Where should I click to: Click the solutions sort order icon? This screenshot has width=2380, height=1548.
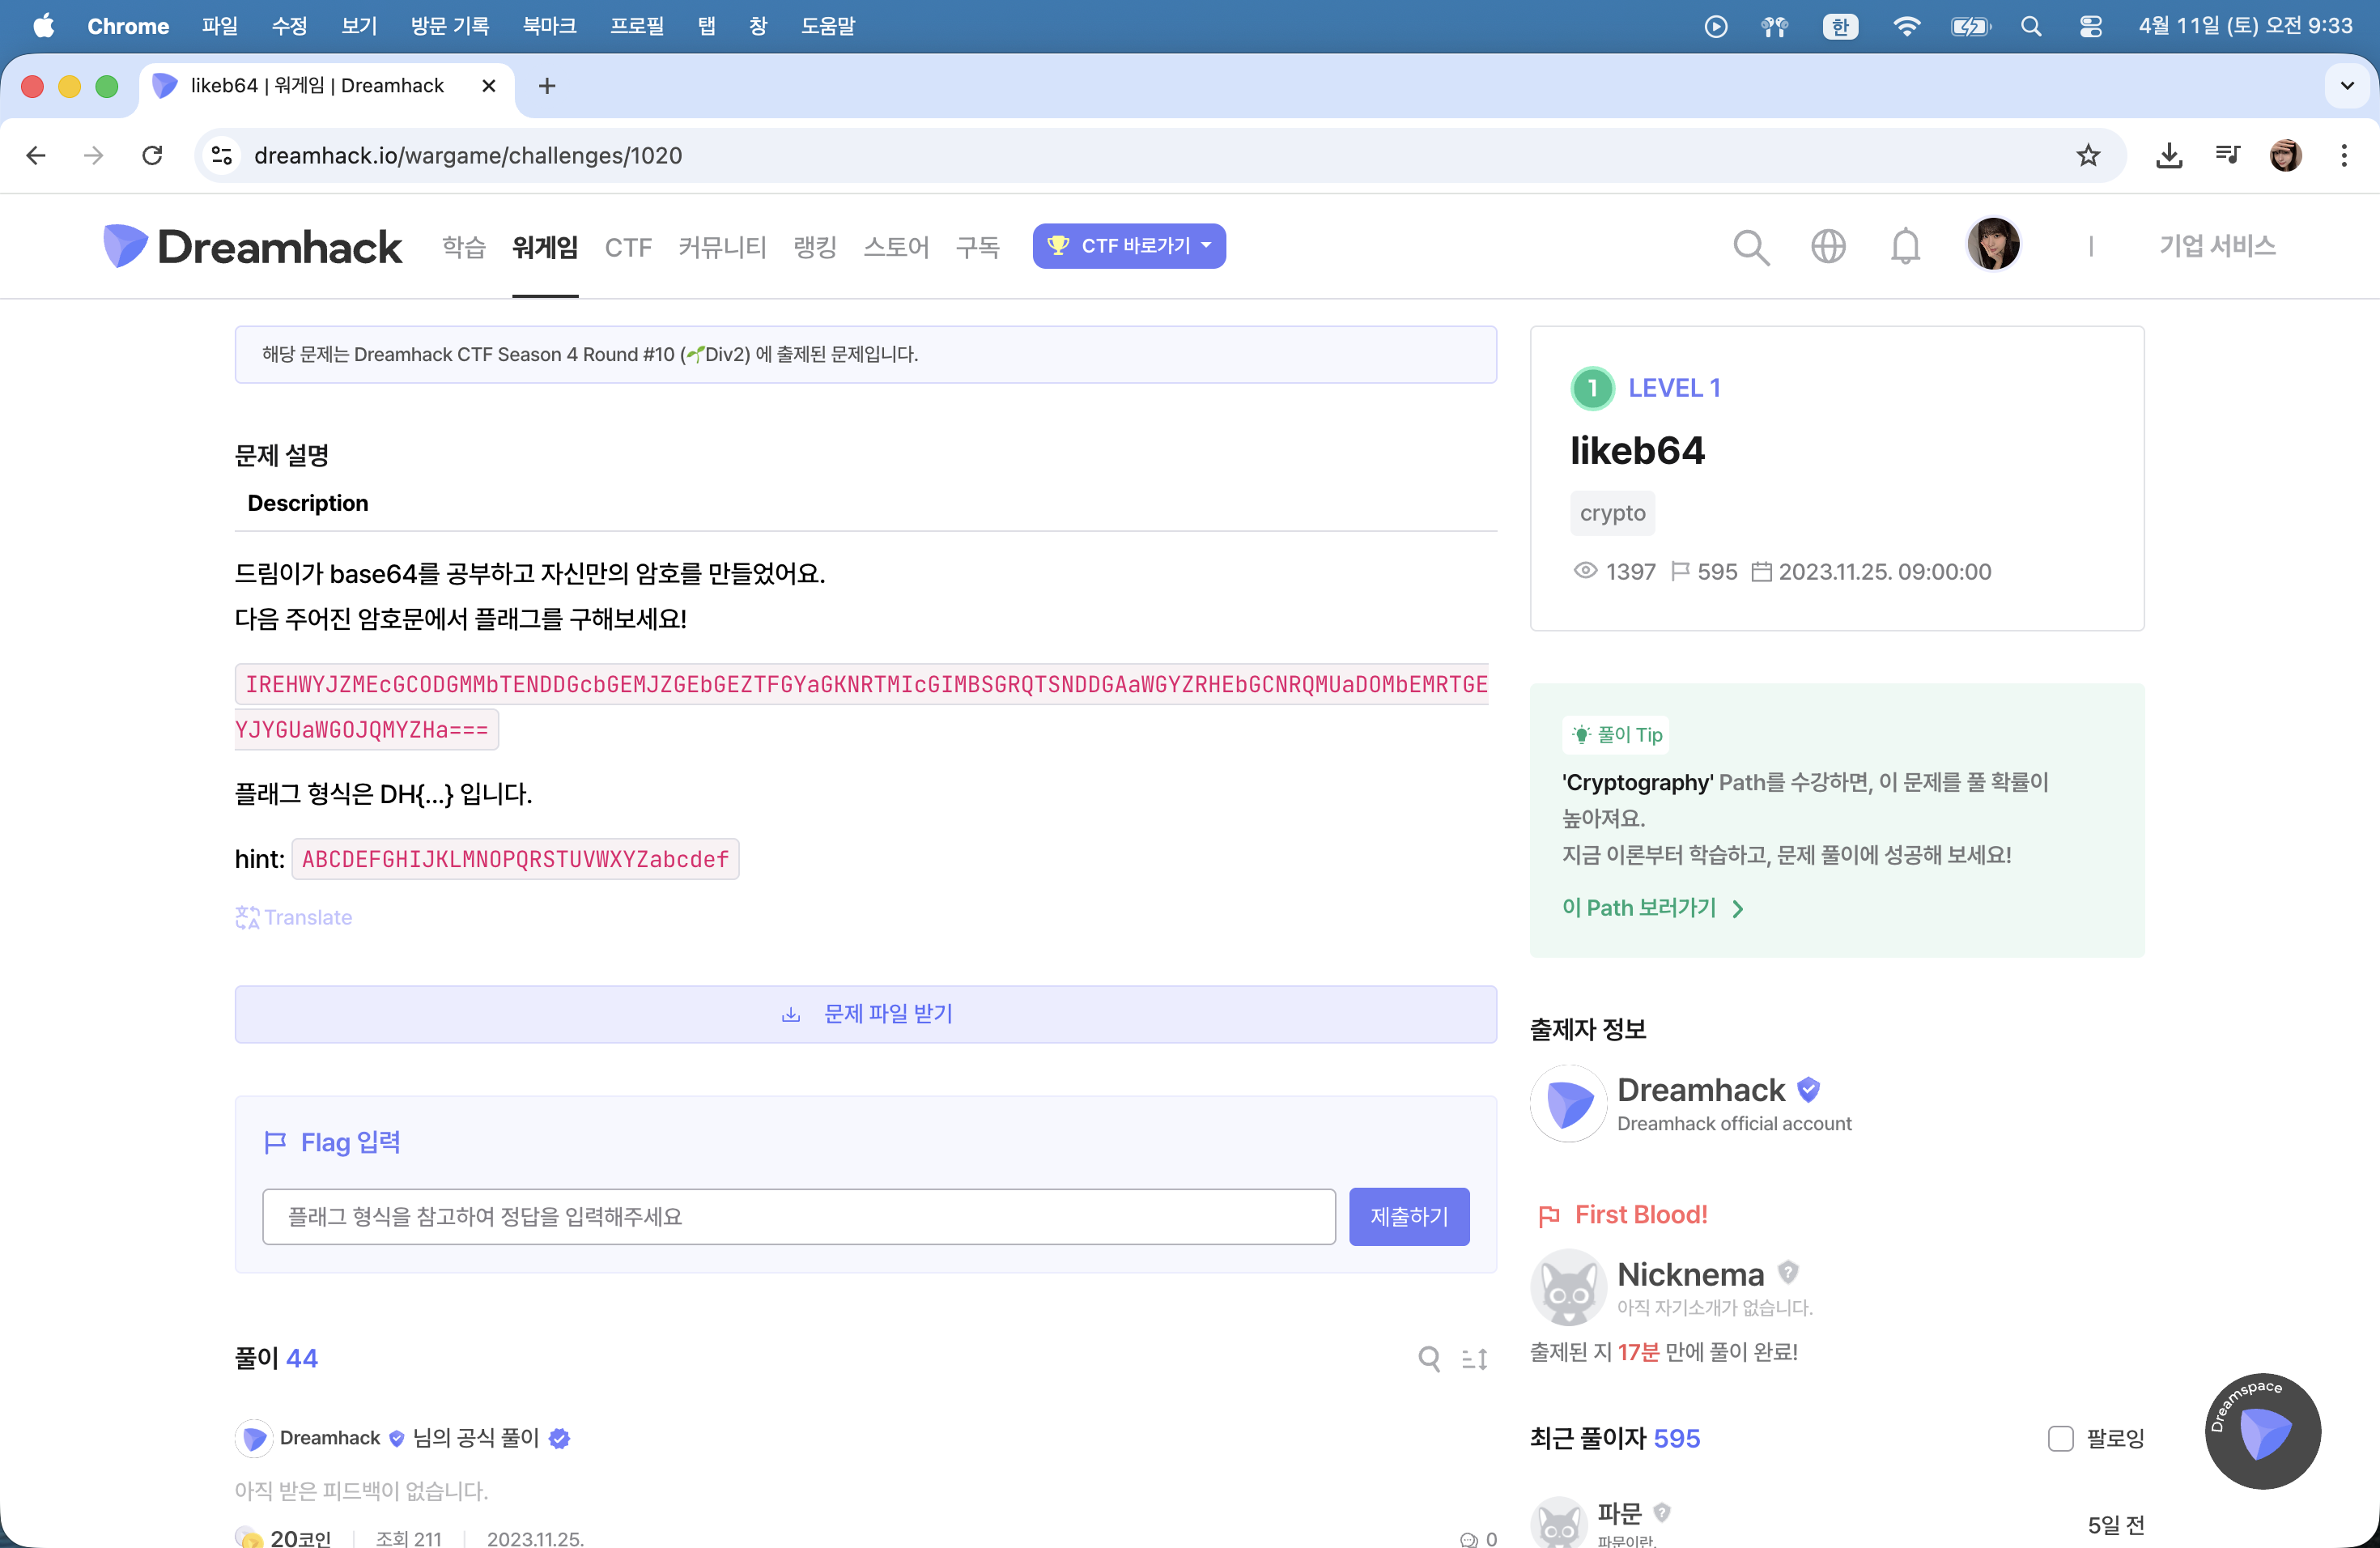(x=1475, y=1358)
